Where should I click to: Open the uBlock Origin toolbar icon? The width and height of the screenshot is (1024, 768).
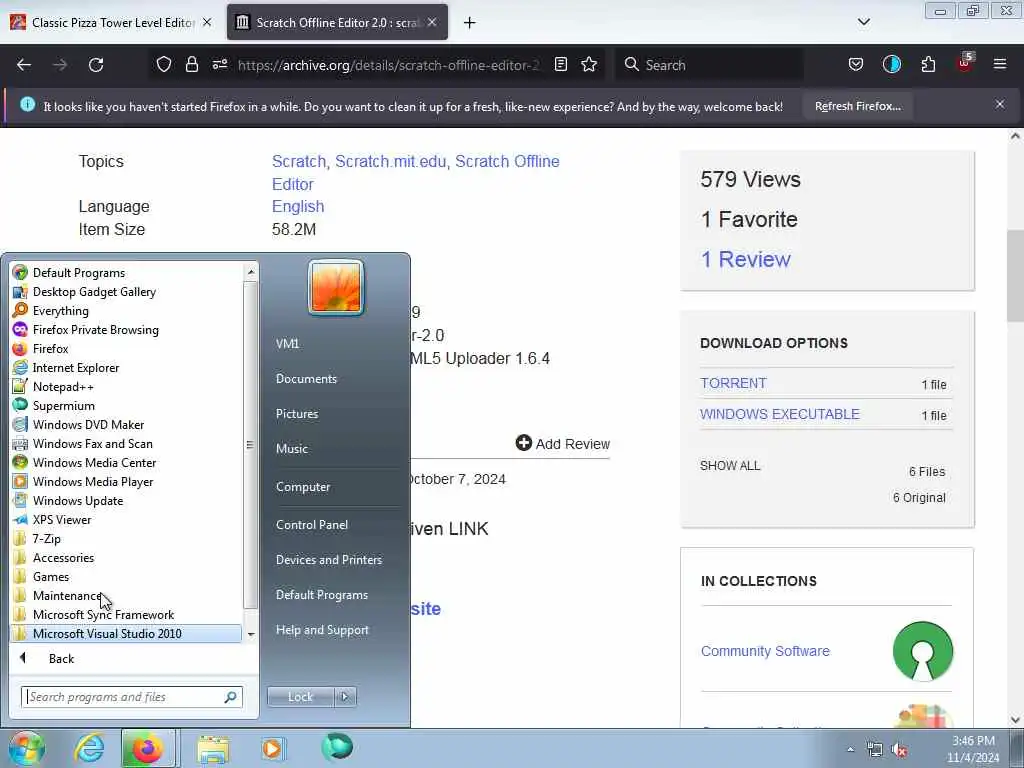[x=965, y=63]
